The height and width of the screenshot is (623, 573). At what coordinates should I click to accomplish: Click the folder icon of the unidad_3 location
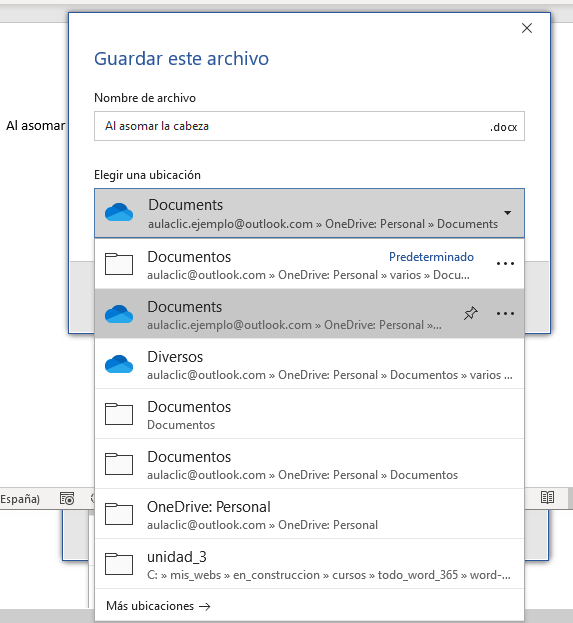(119, 564)
